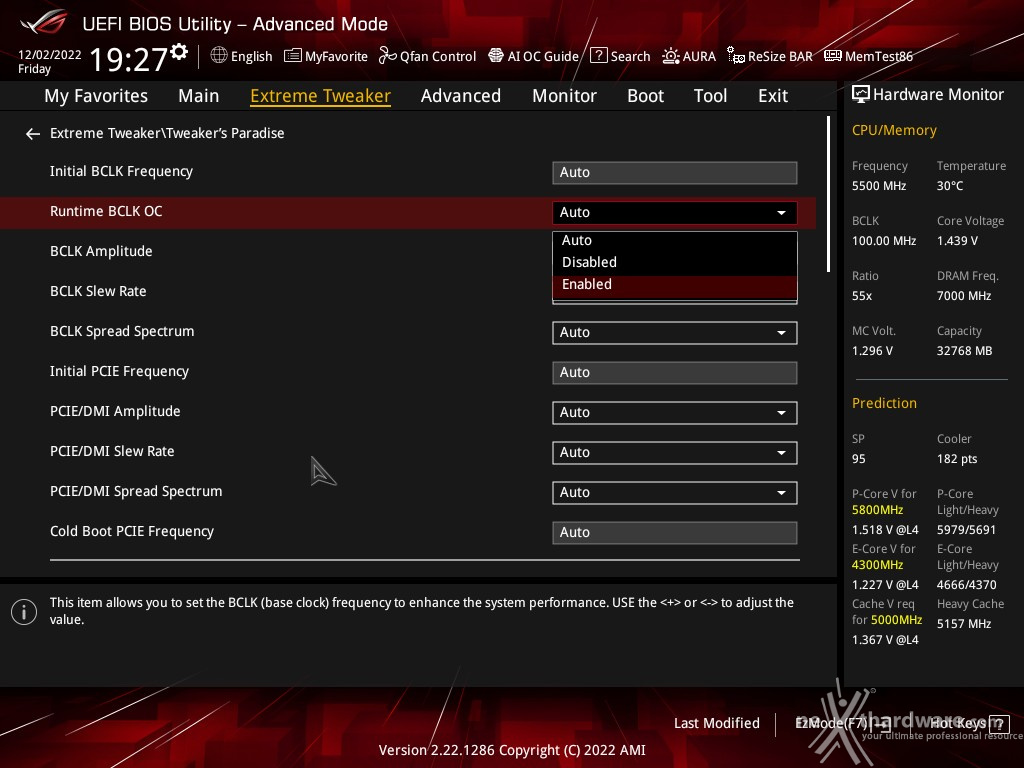Click the Prediction section heading
Viewport: 1024px width, 768px height.
(884, 404)
